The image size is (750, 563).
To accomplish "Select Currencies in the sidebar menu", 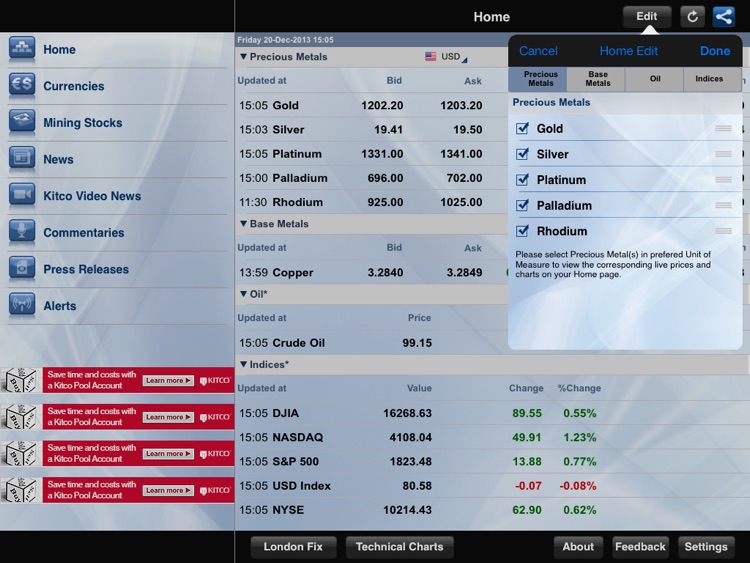I will coord(117,86).
